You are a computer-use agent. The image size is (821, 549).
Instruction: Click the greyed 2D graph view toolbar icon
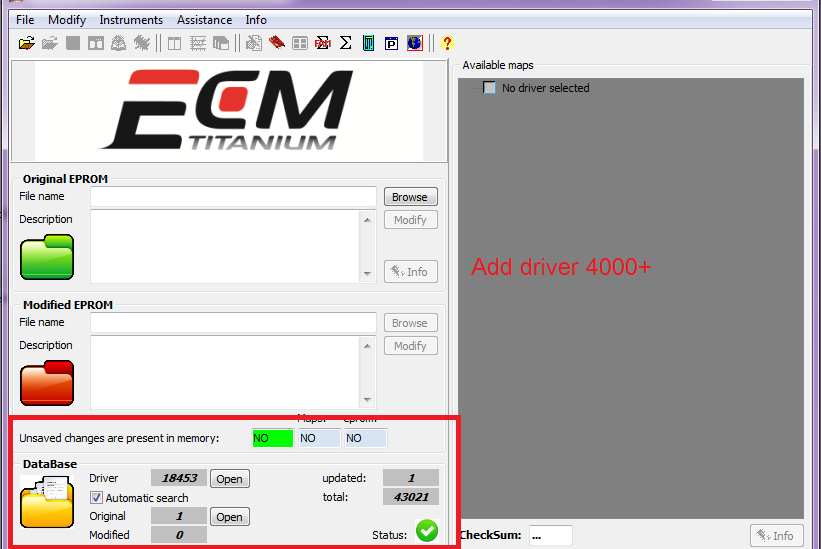point(197,43)
